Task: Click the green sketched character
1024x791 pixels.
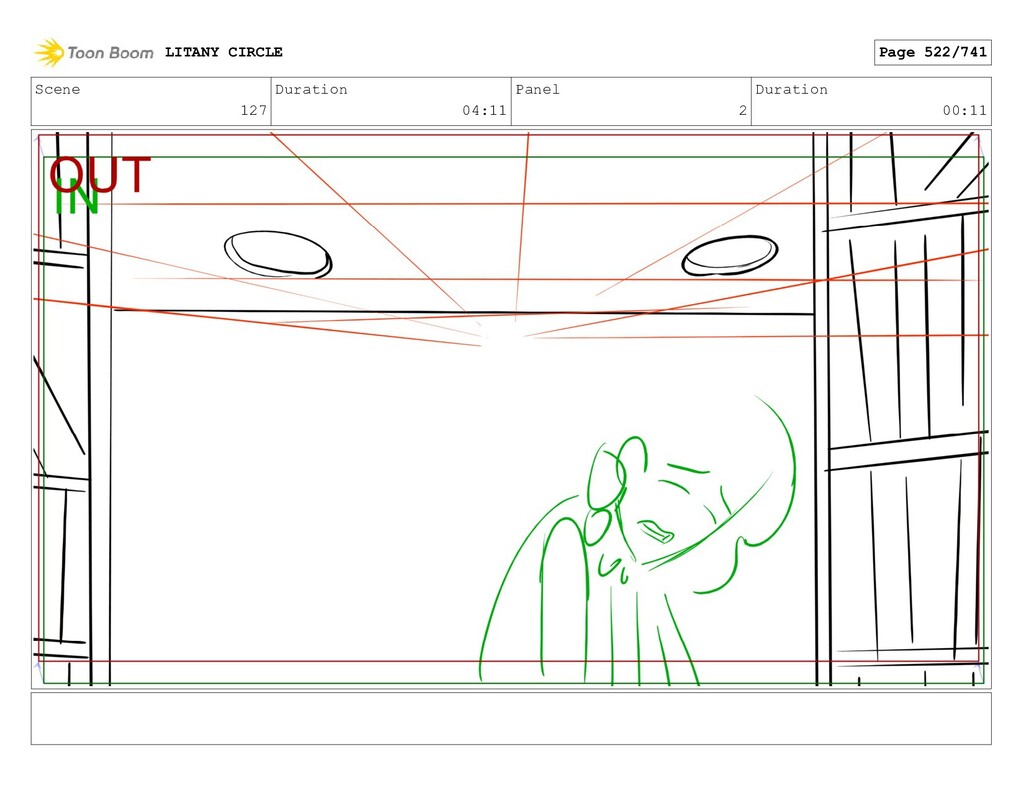Action: pyautogui.click(x=637, y=541)
